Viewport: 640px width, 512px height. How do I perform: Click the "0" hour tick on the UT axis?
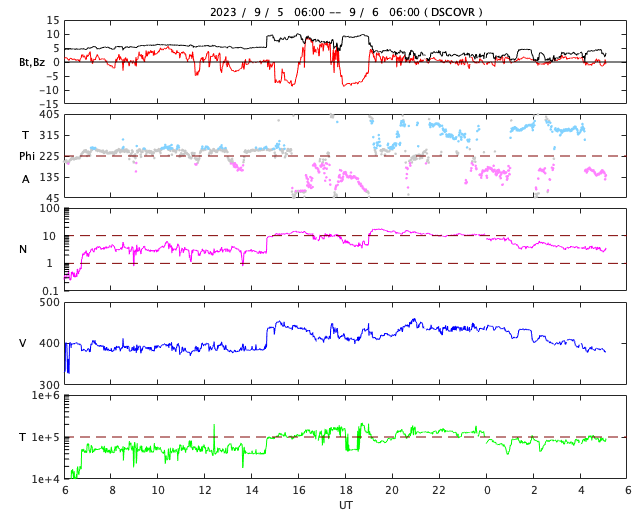487,490
